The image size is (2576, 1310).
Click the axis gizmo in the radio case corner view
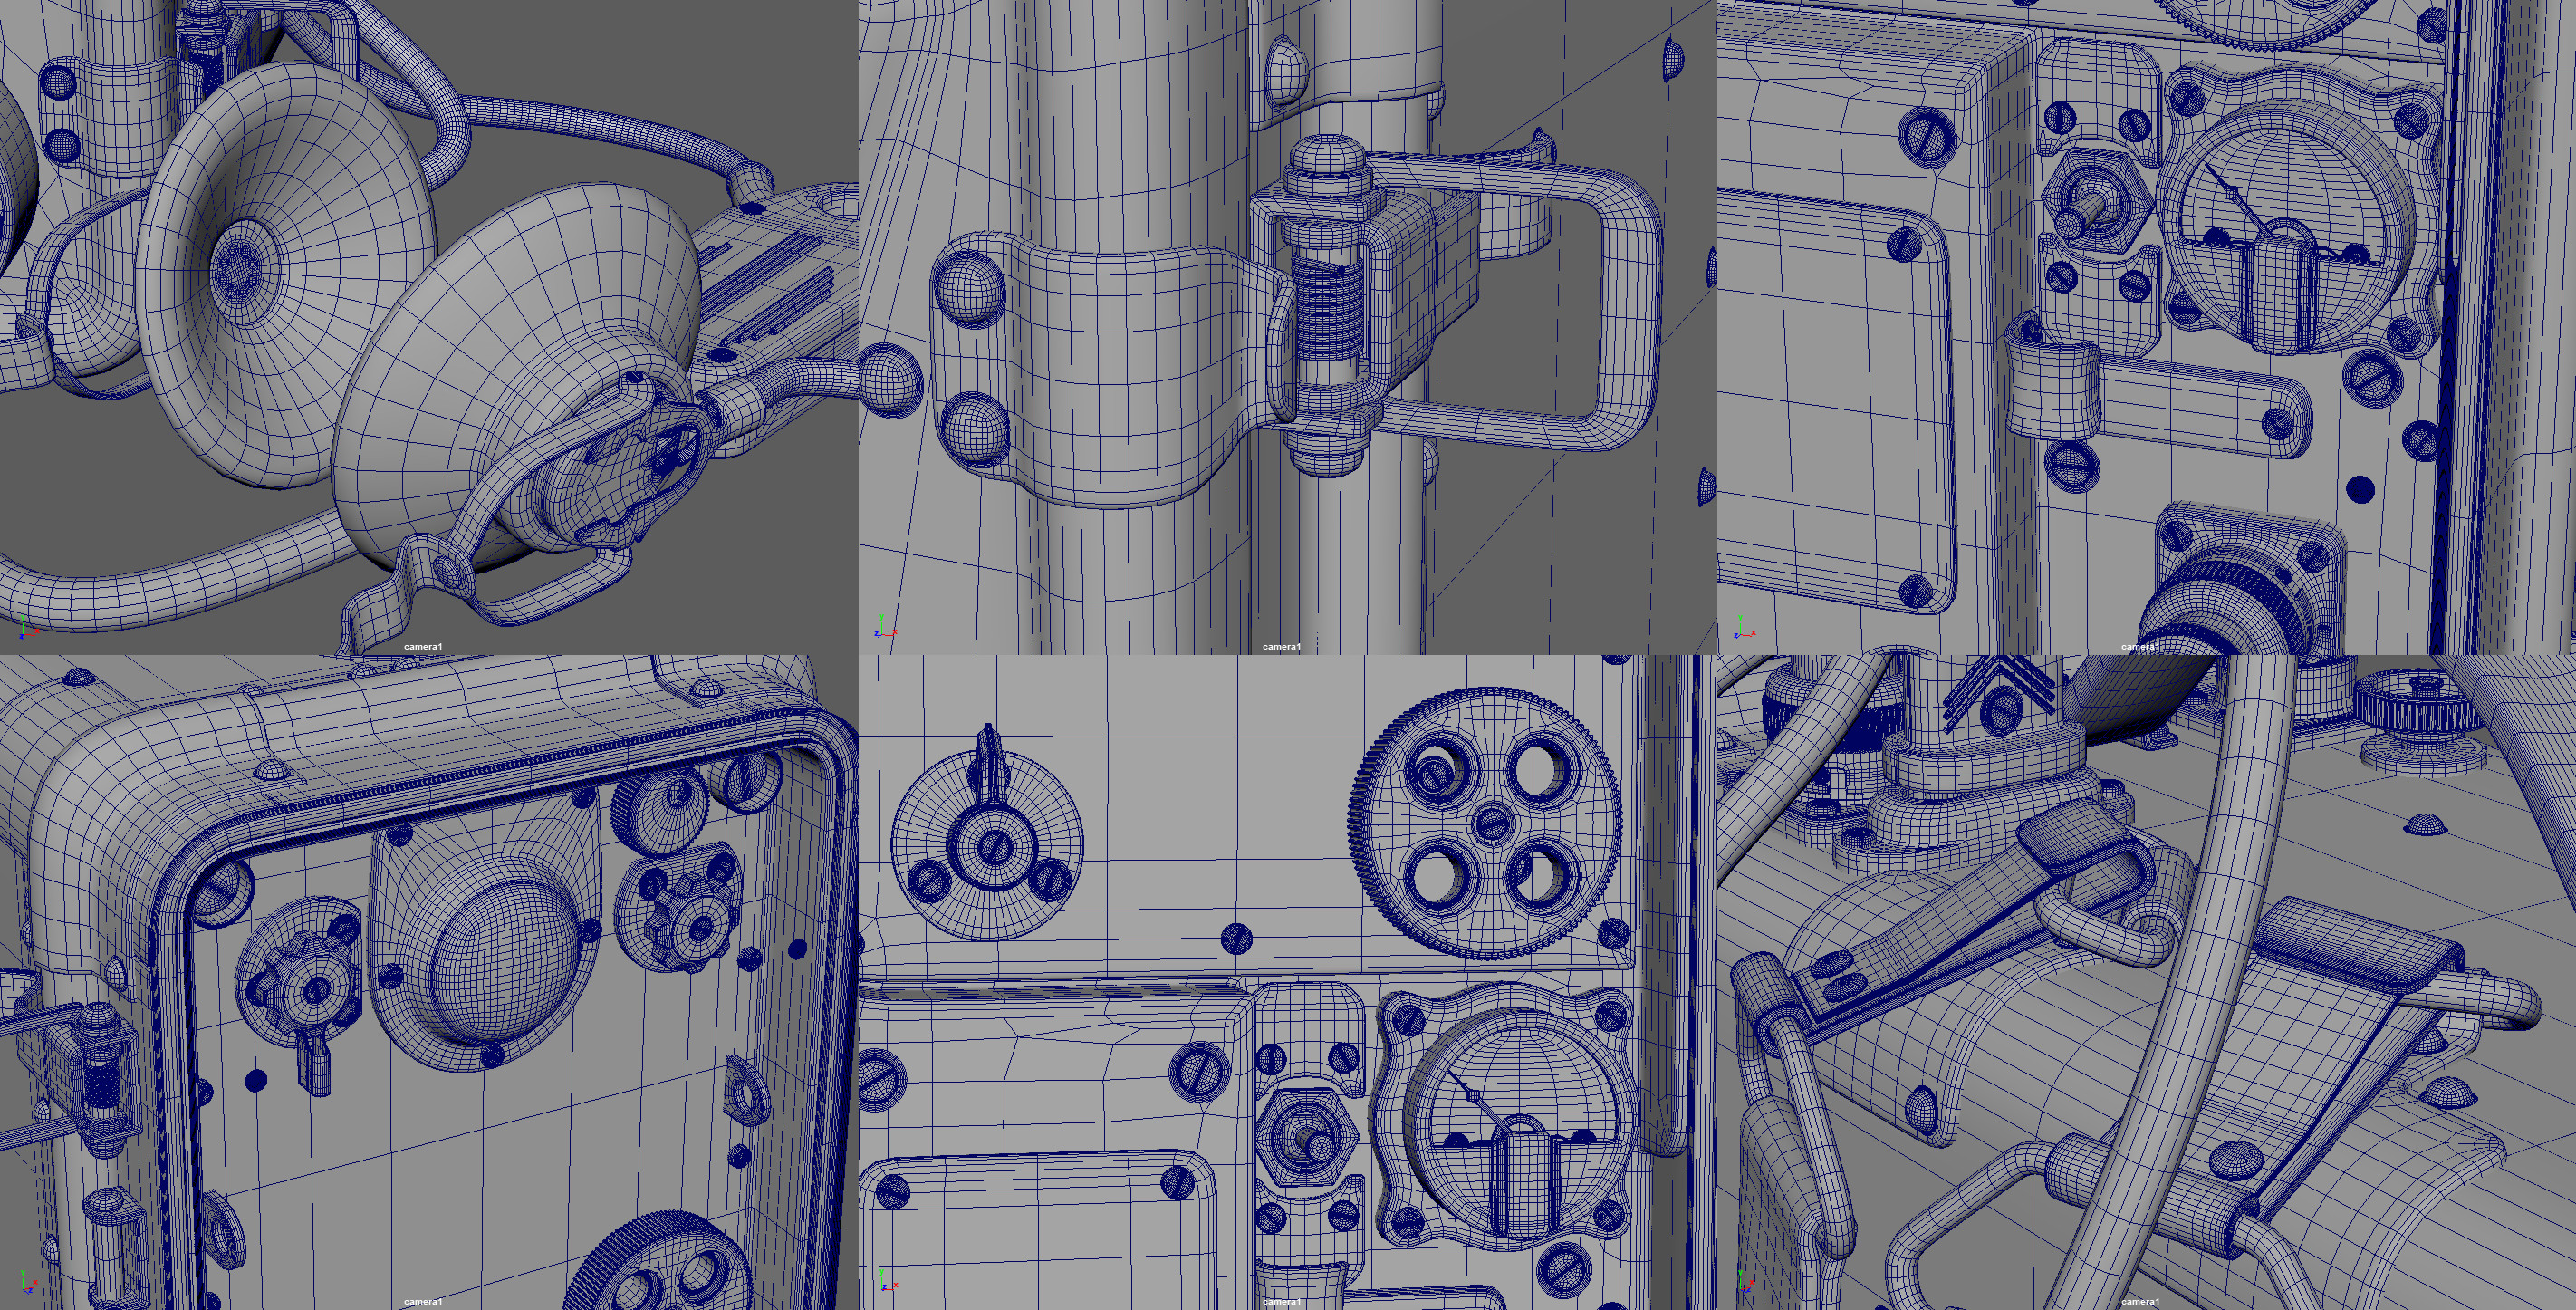tap(27, 1282)
